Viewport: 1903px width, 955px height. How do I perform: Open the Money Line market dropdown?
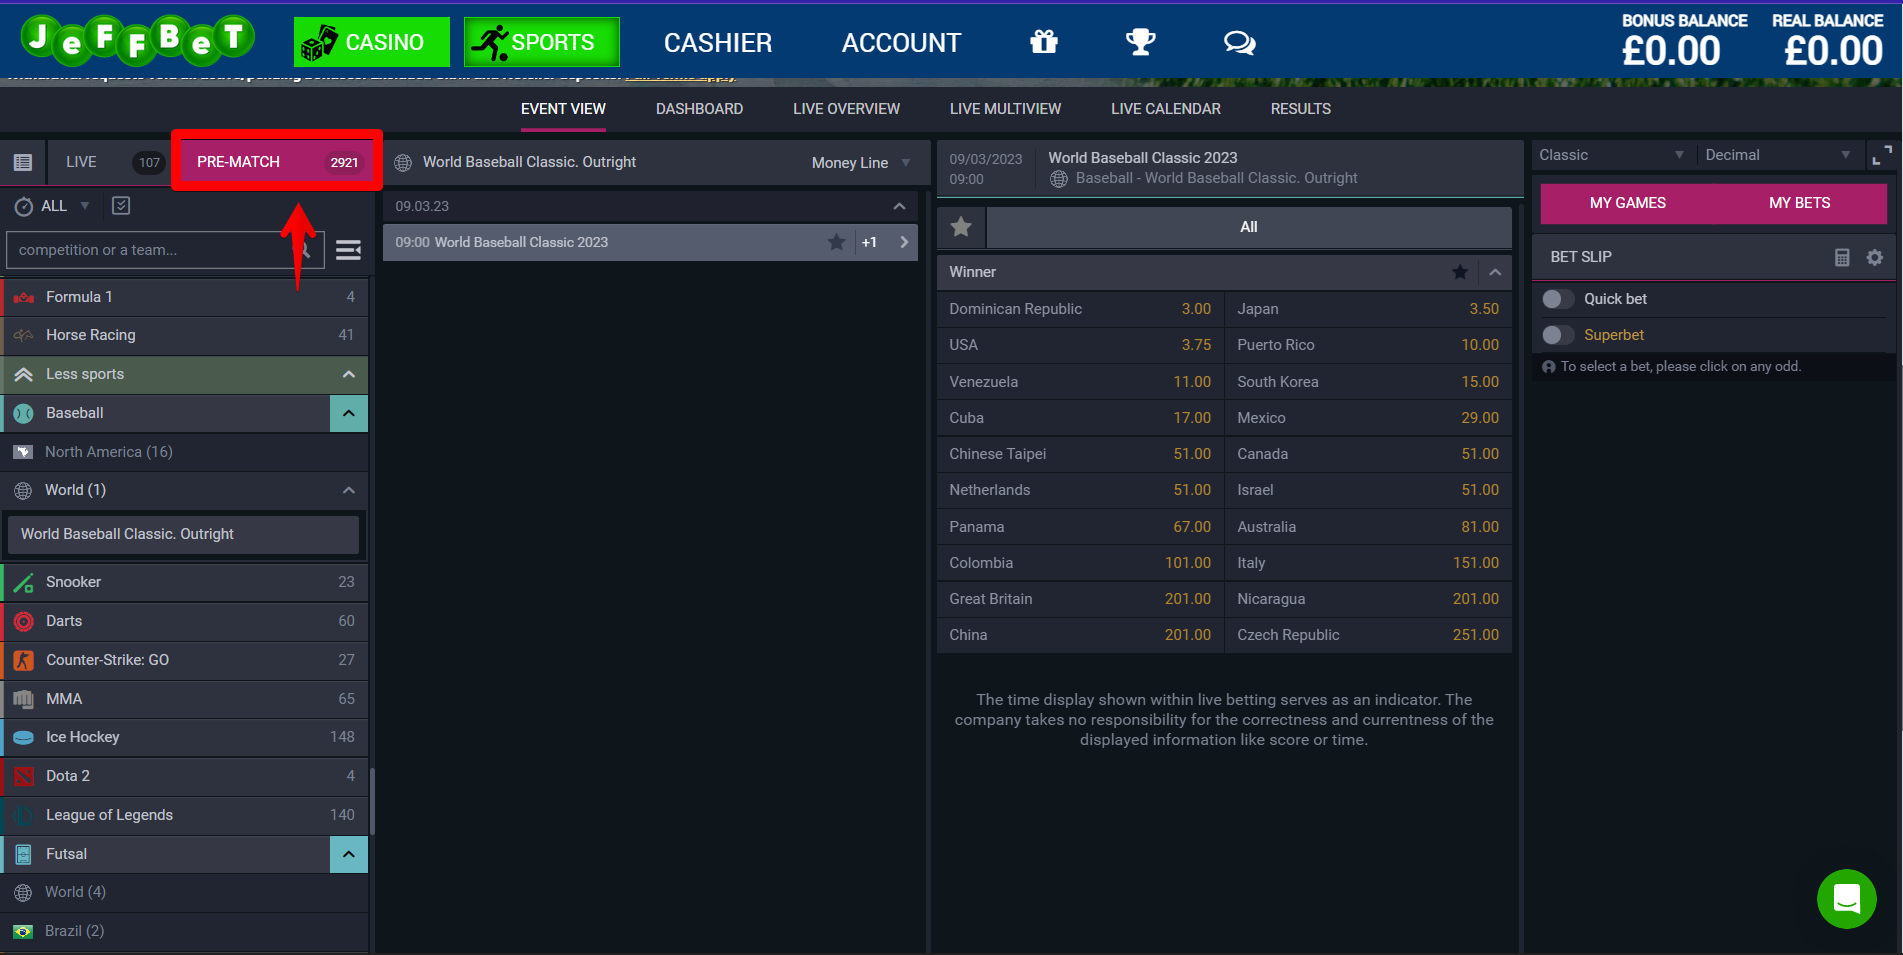pyautogui.click(x=861, y=163)
